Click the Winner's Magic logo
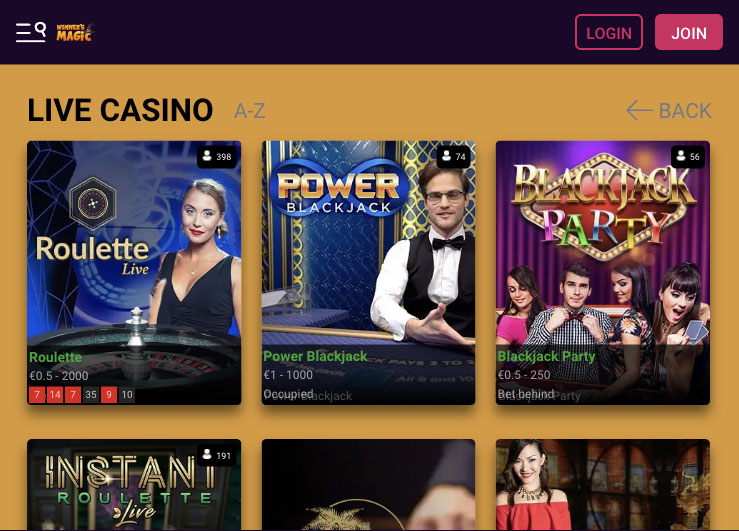 [75, 32]
